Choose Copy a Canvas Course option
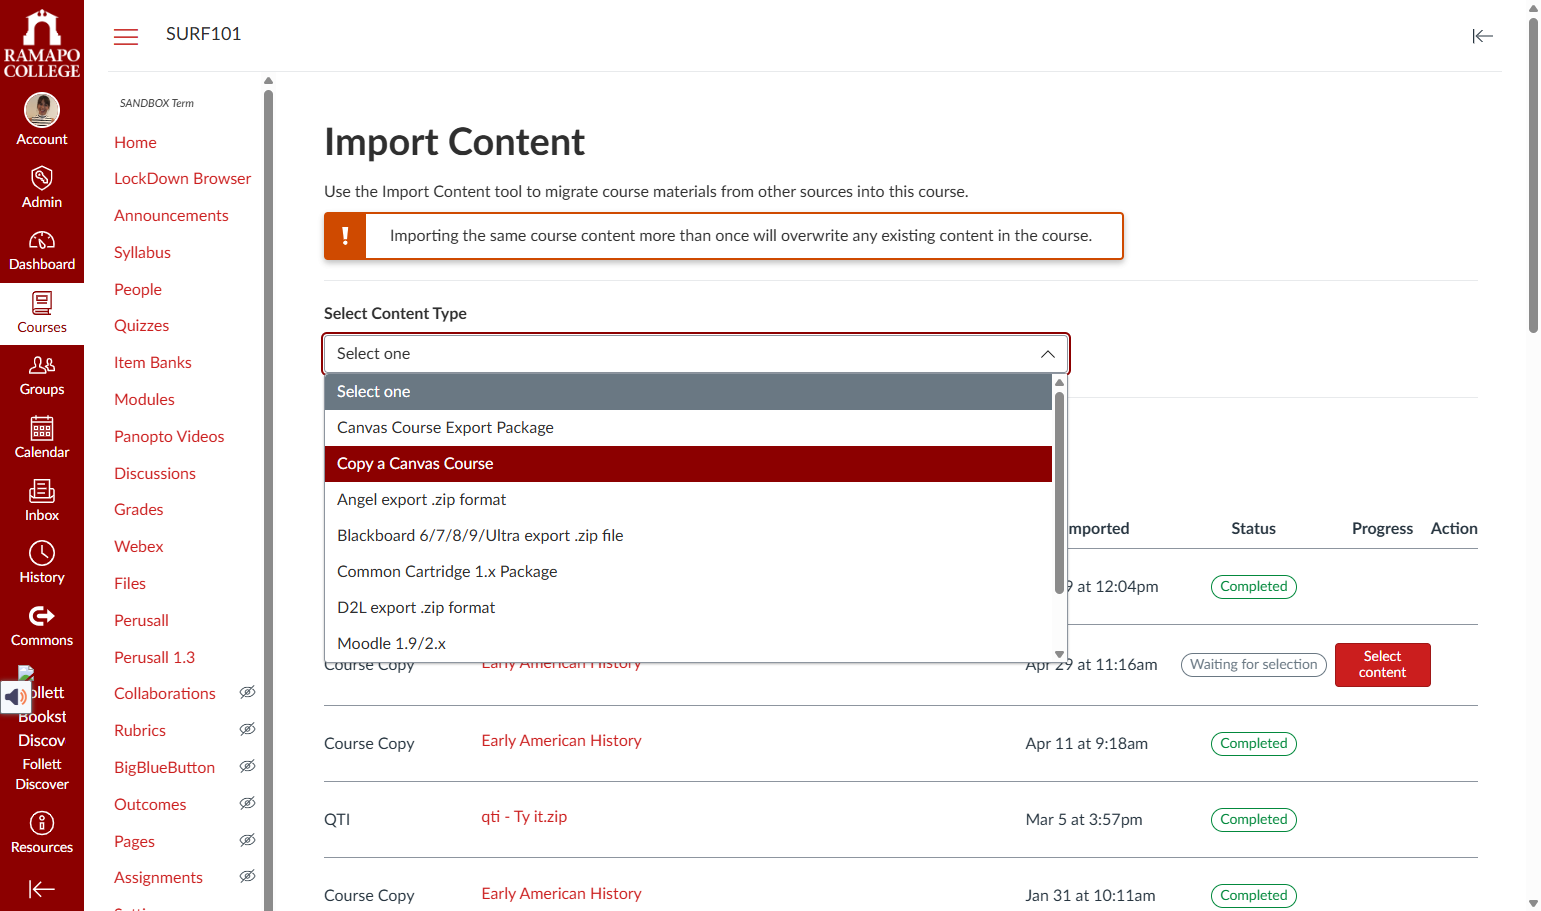Image resolution: width=1541 pixels, height=911 pixels. click(688, 464)
